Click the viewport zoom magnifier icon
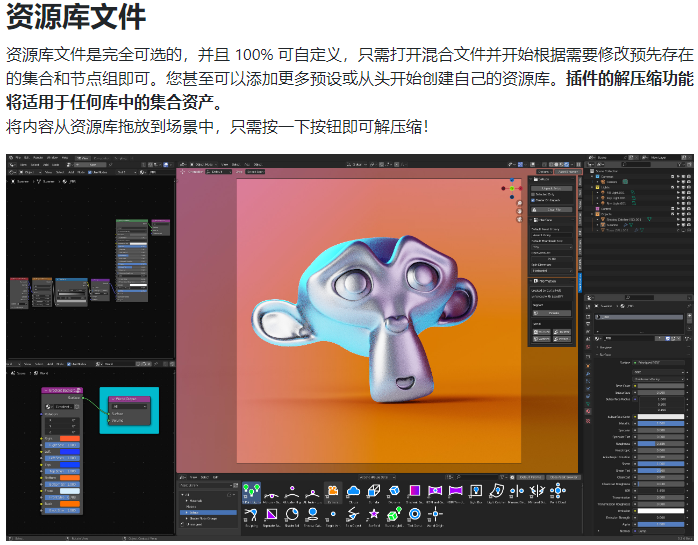The height and width of the screenshot is (545, 698). (519, 203)
